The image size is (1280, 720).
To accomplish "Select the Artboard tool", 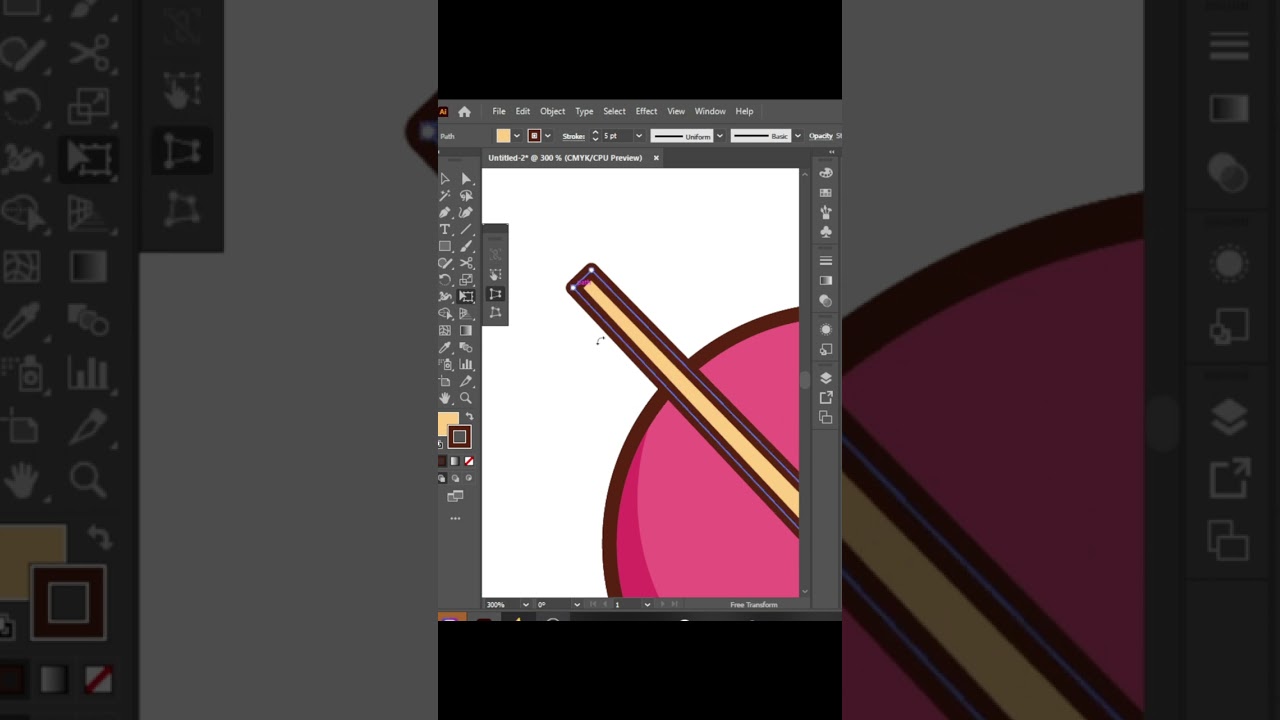I will coord(445,381).
